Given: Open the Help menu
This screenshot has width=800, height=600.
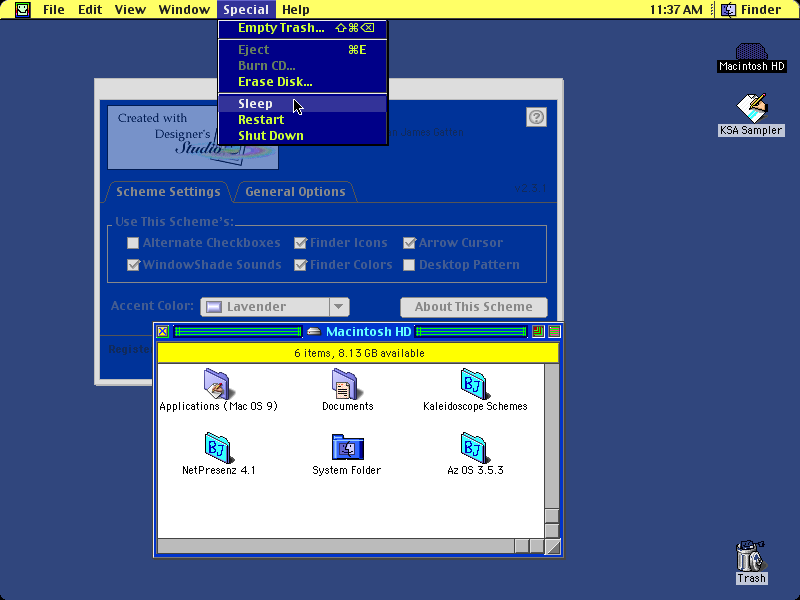Looking at the screenshot, I should click(296, 9).
